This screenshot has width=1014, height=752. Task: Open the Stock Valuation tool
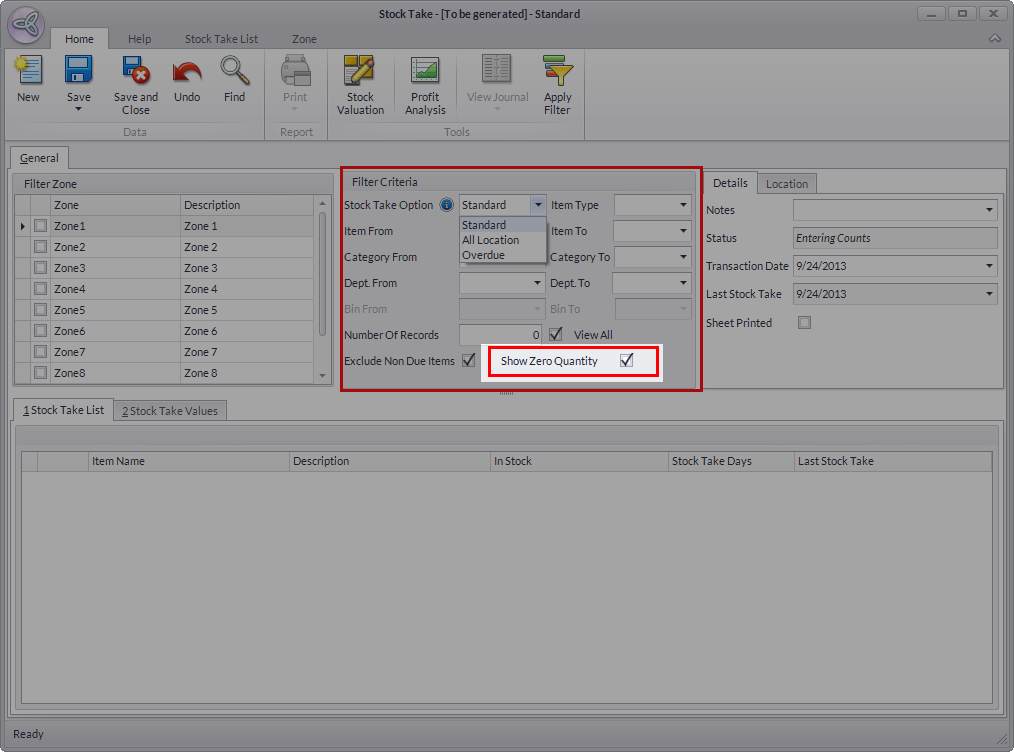pos(360,72)
